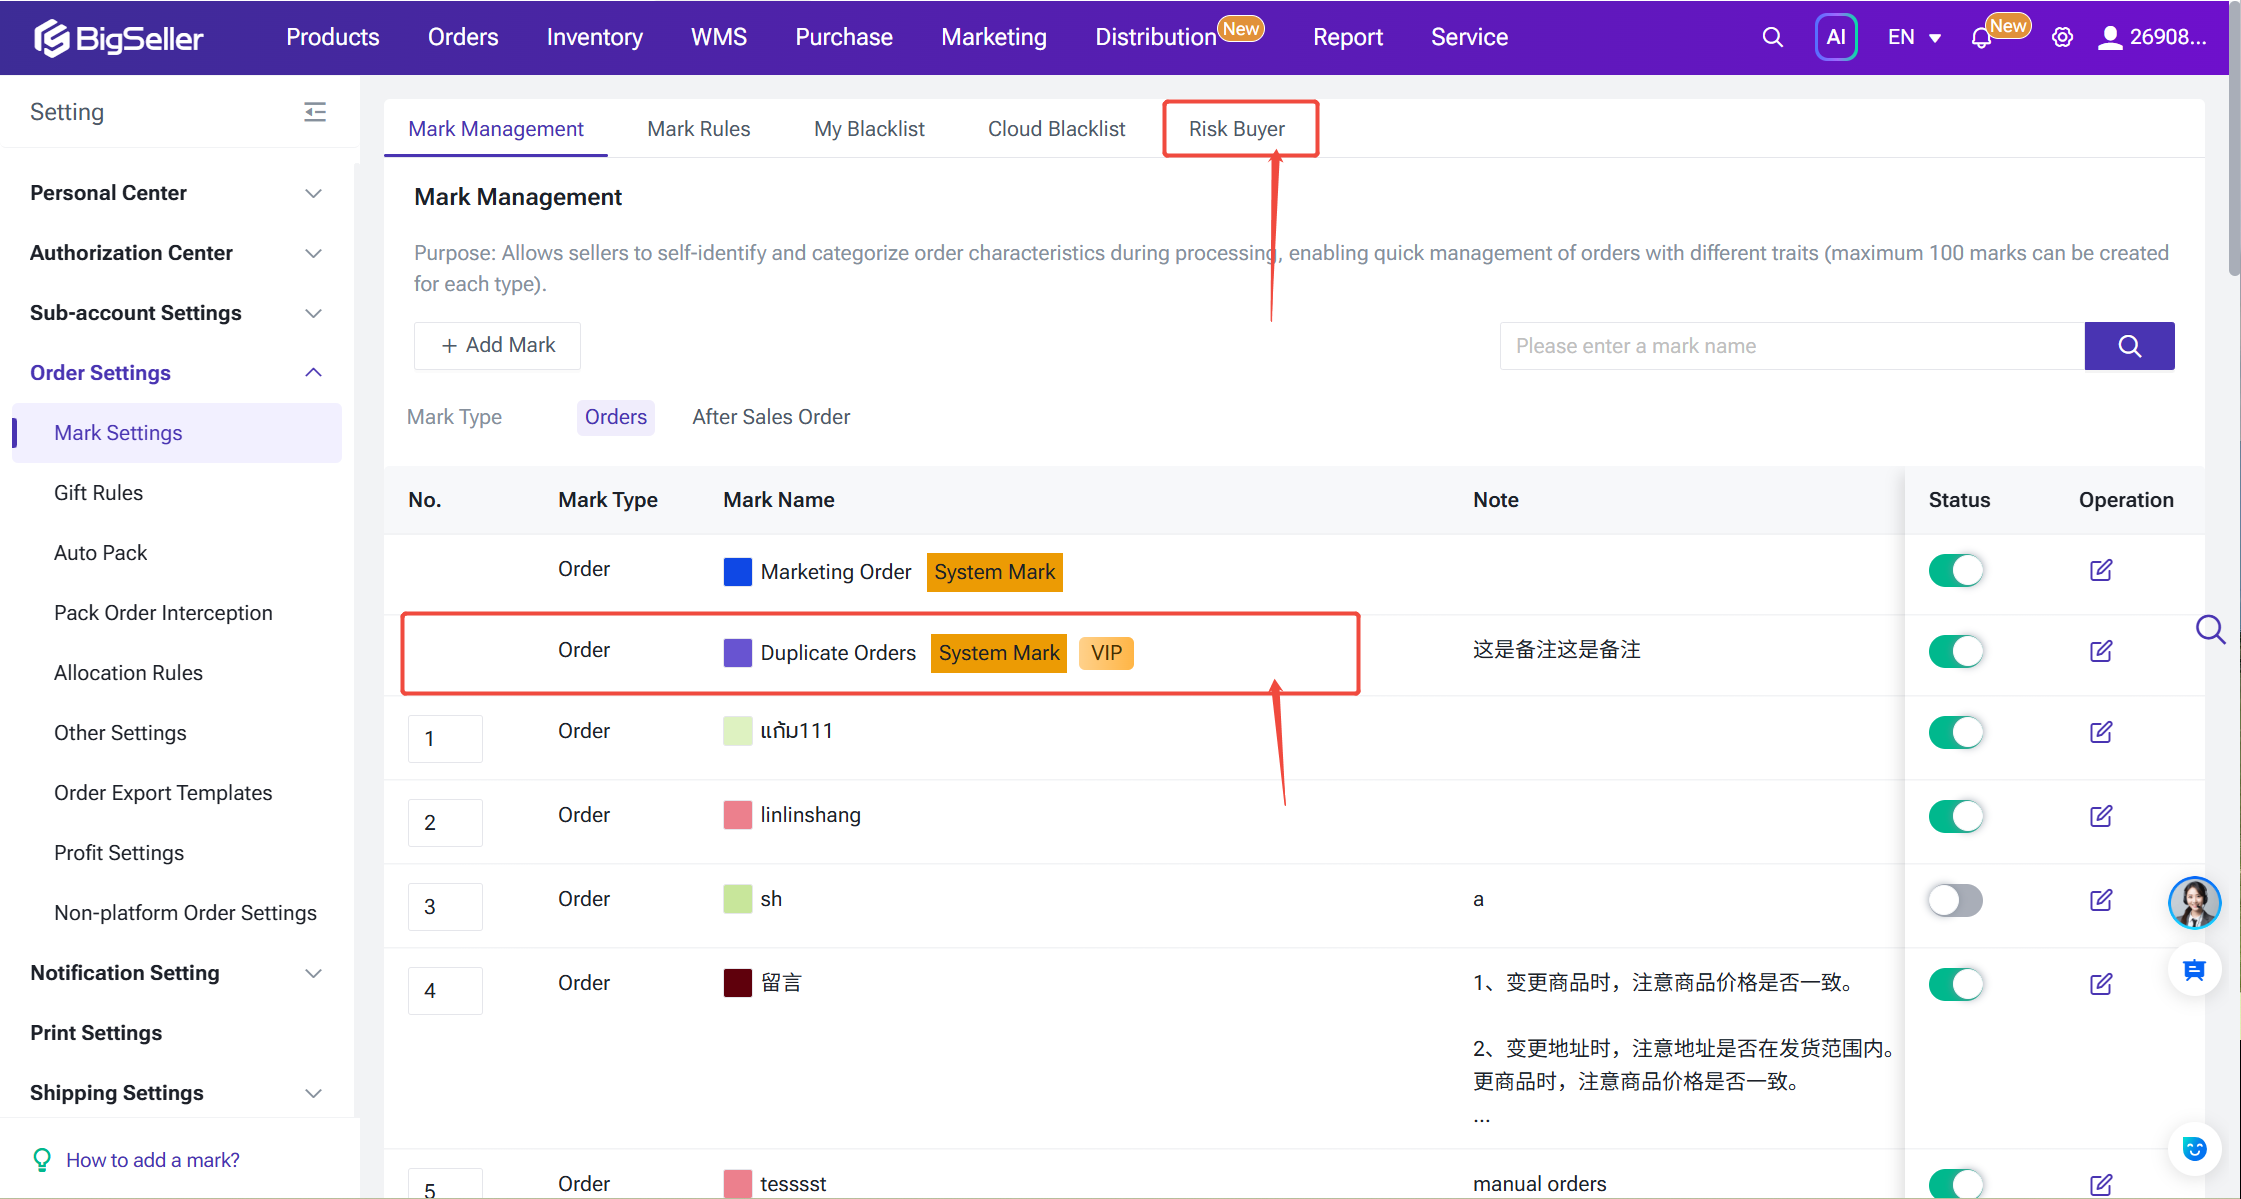Focus the mark name search field

coord(1792,346)
